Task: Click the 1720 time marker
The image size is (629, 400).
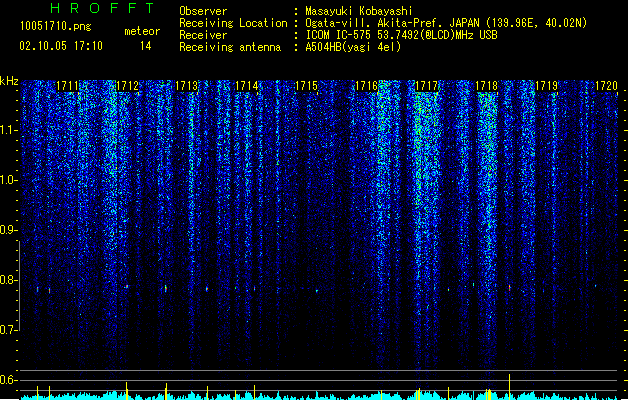Action: [606, 86]
